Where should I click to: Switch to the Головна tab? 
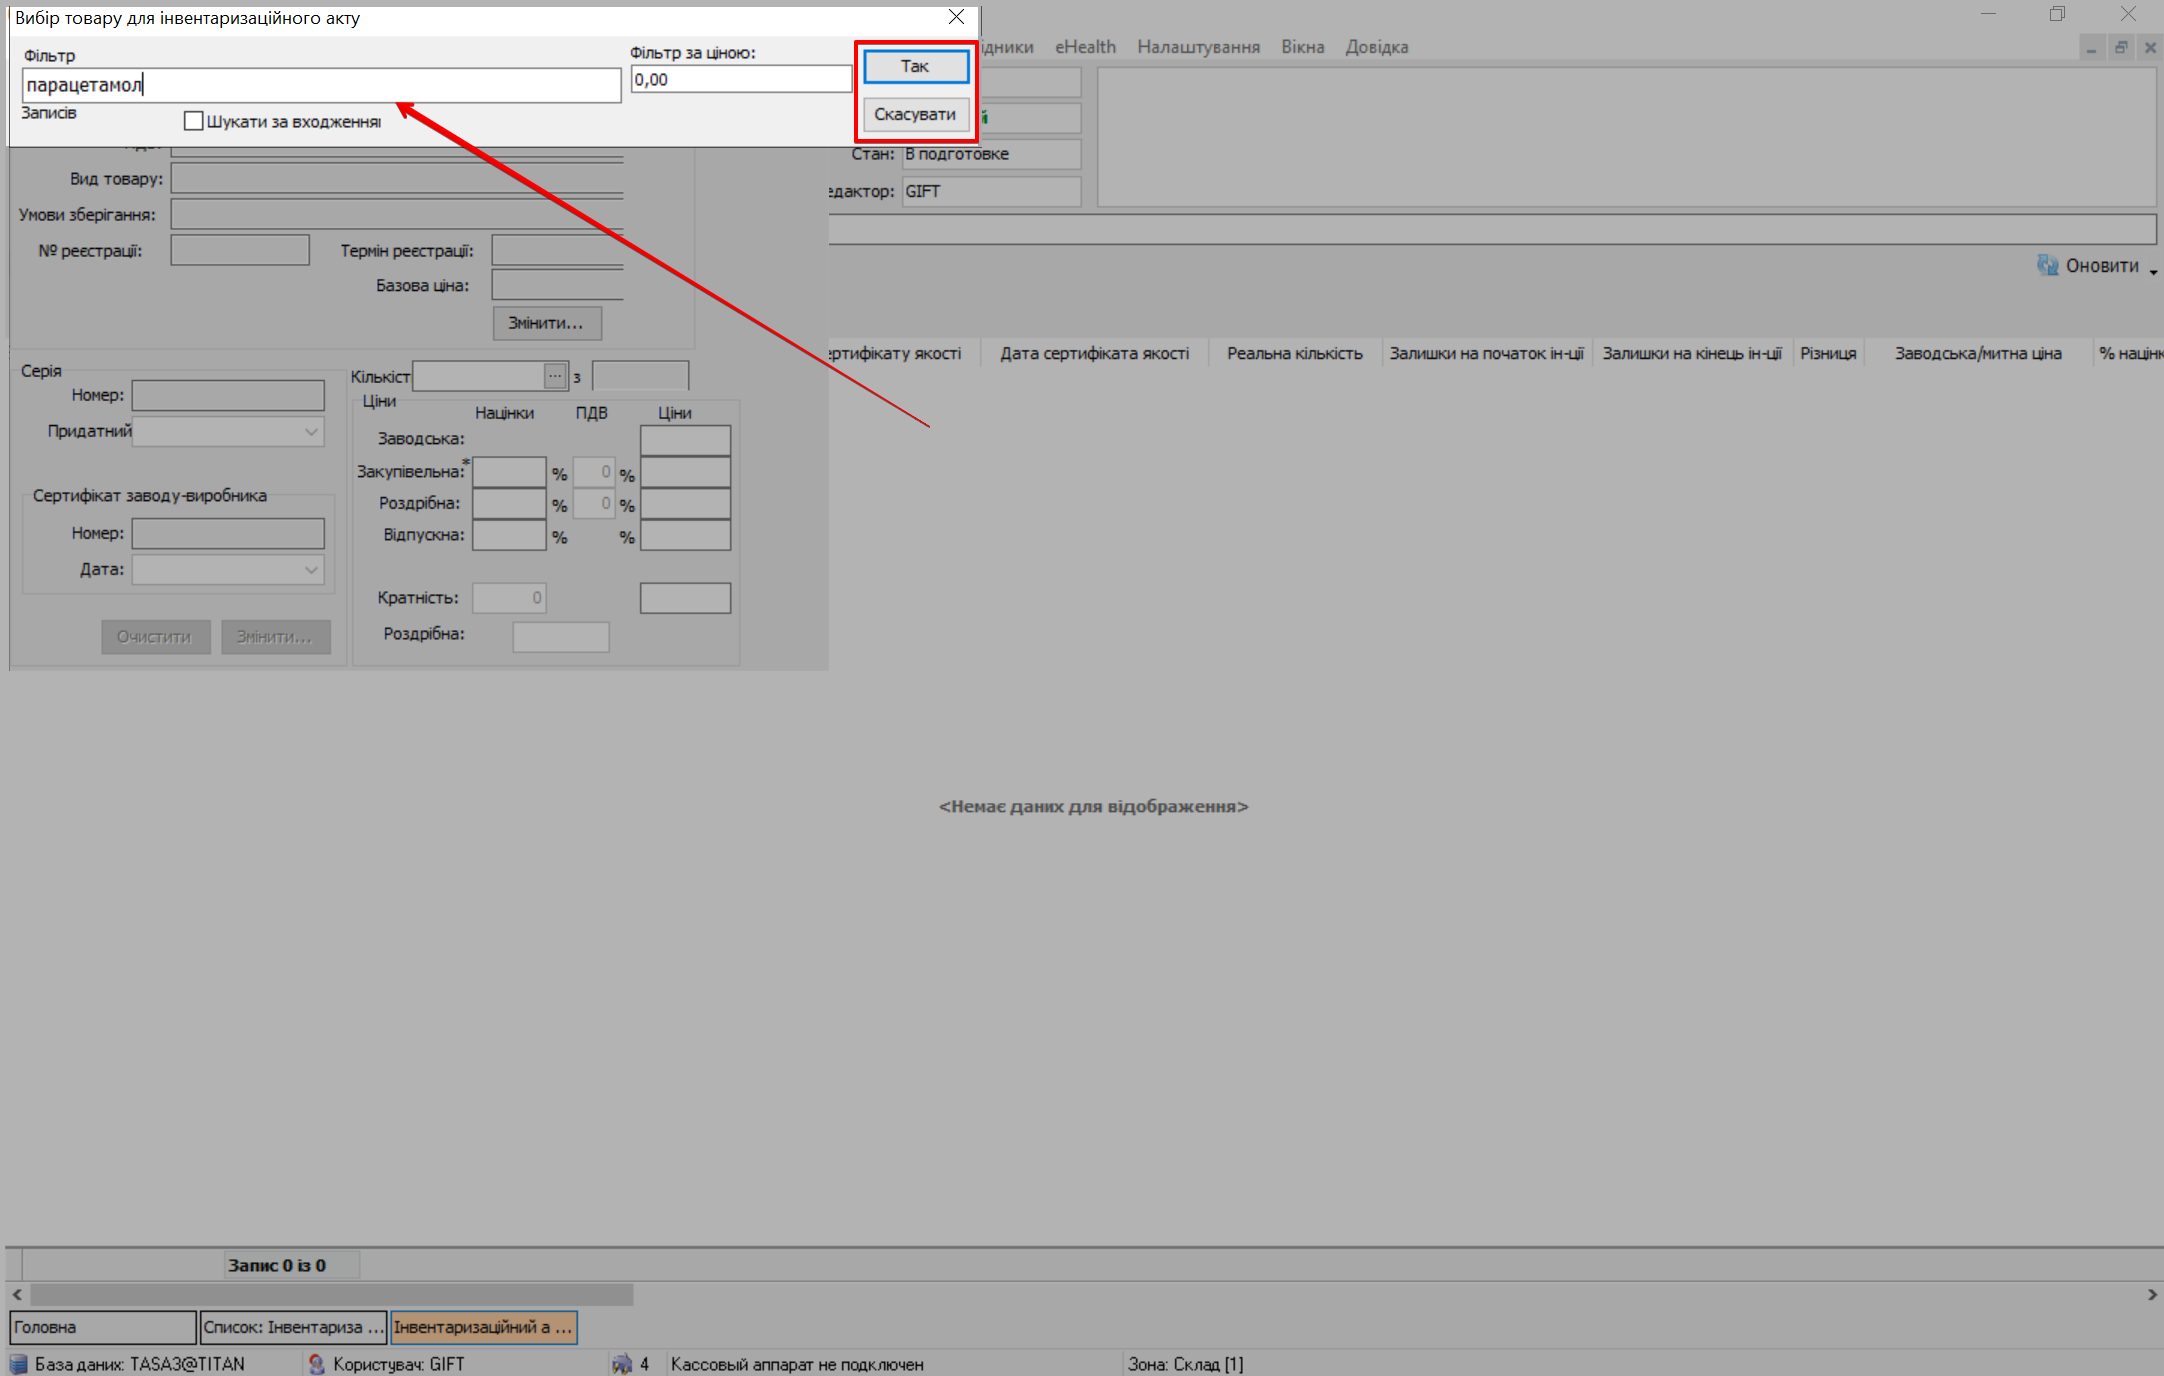pyautogui.click(x=102, y=1327)
